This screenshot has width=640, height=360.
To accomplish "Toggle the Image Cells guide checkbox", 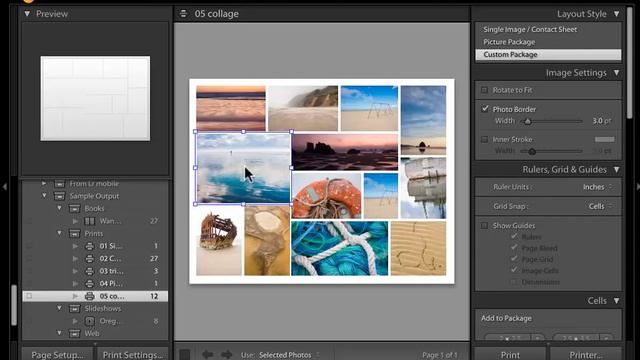I will point(514,270).
